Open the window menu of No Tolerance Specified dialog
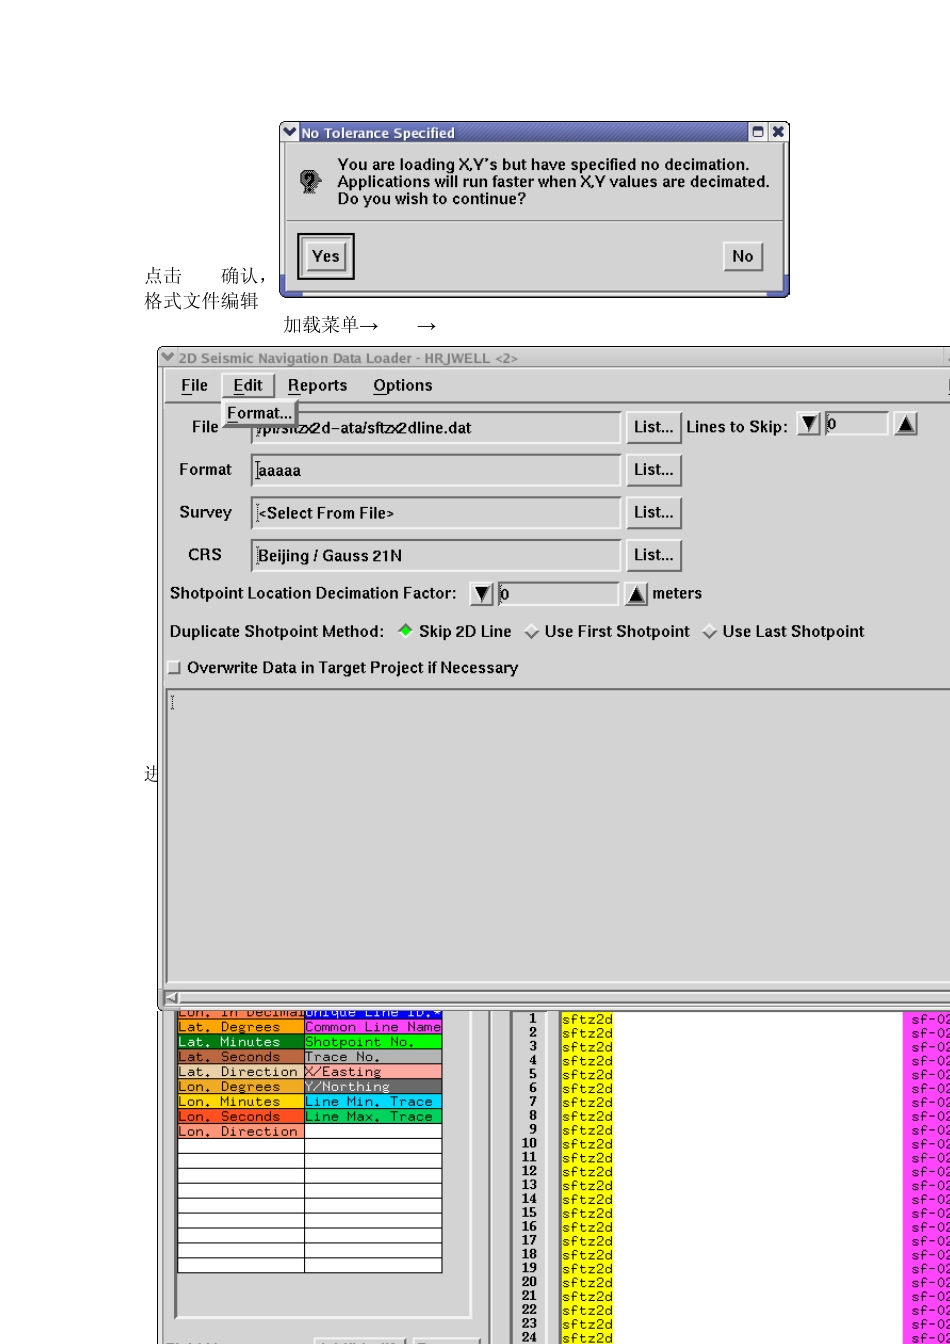Image resolution: width=950 pixels, height=1344 pixels. click(x=290, y=132)
